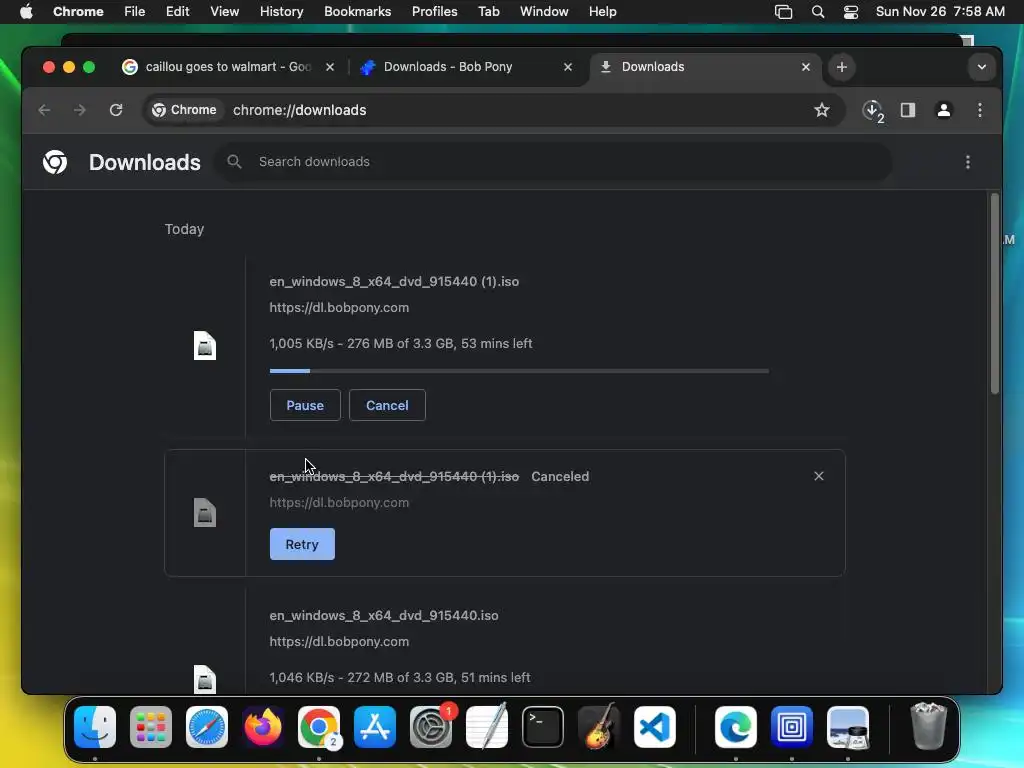
Task: Open the Bookmarks menu
Action: click(358, 11)
